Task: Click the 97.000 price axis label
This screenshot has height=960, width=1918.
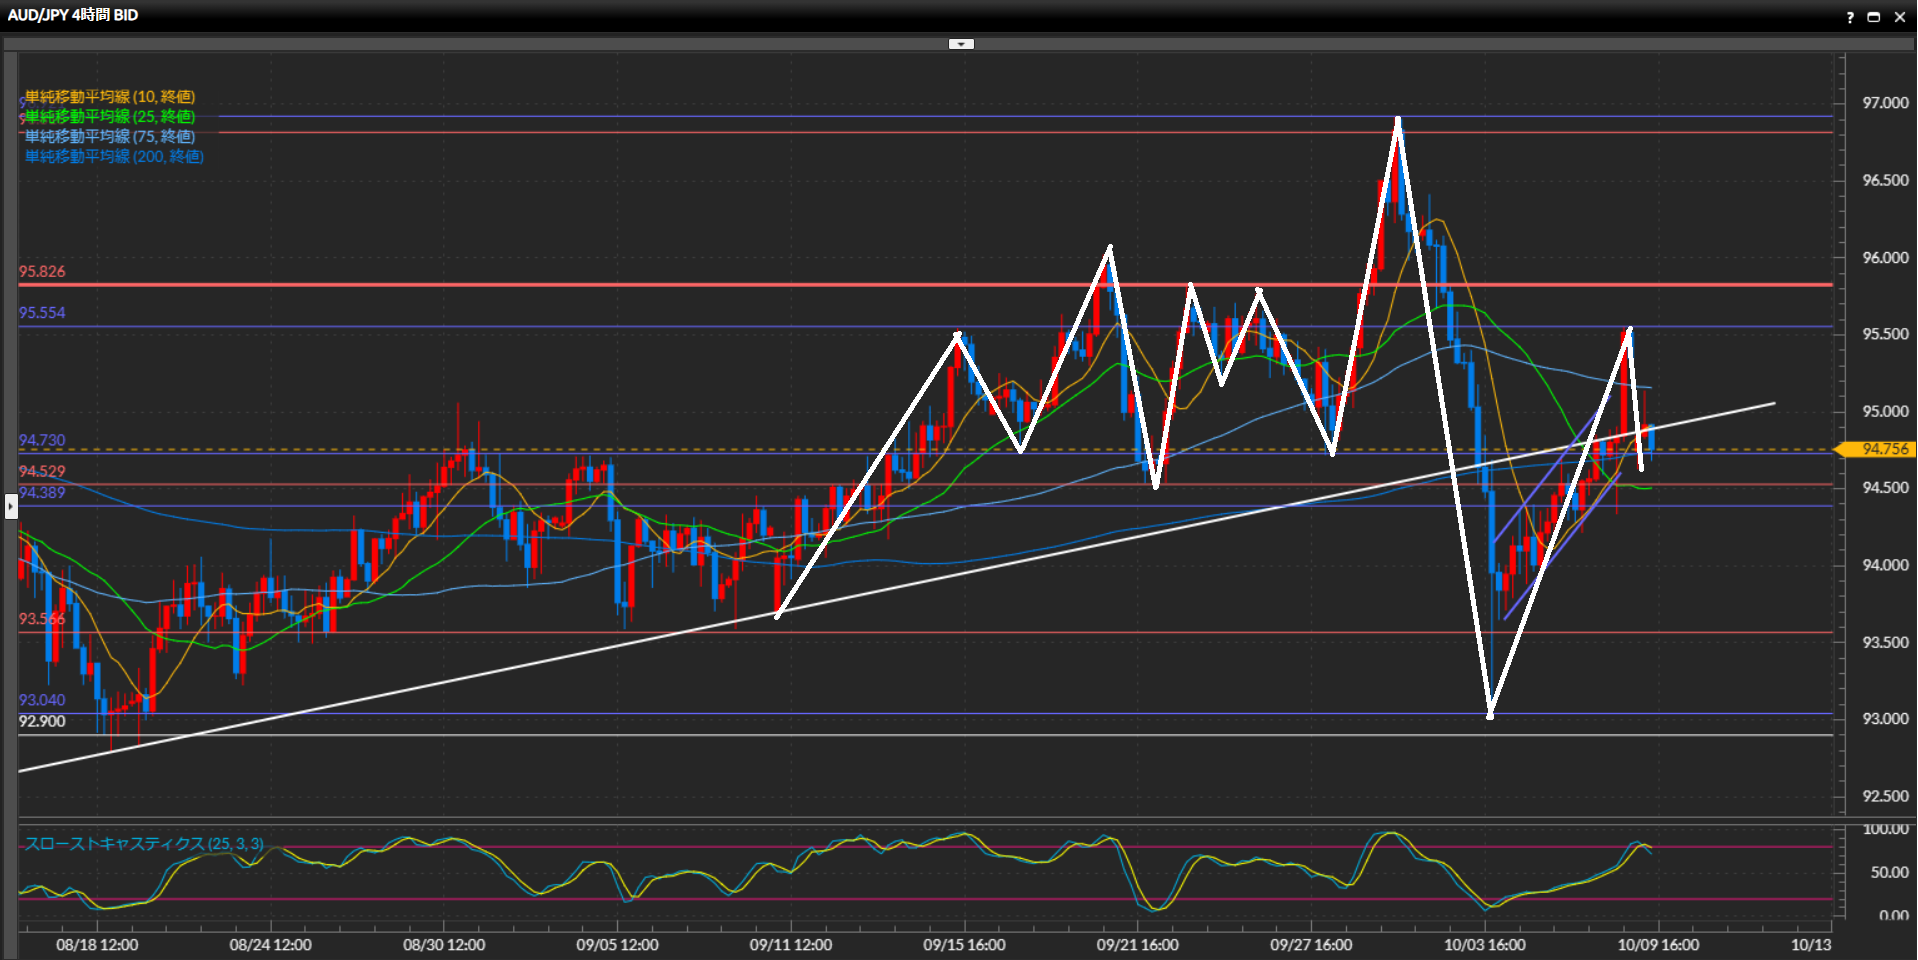Action: pyautogui.click(x=1884, y=103)
